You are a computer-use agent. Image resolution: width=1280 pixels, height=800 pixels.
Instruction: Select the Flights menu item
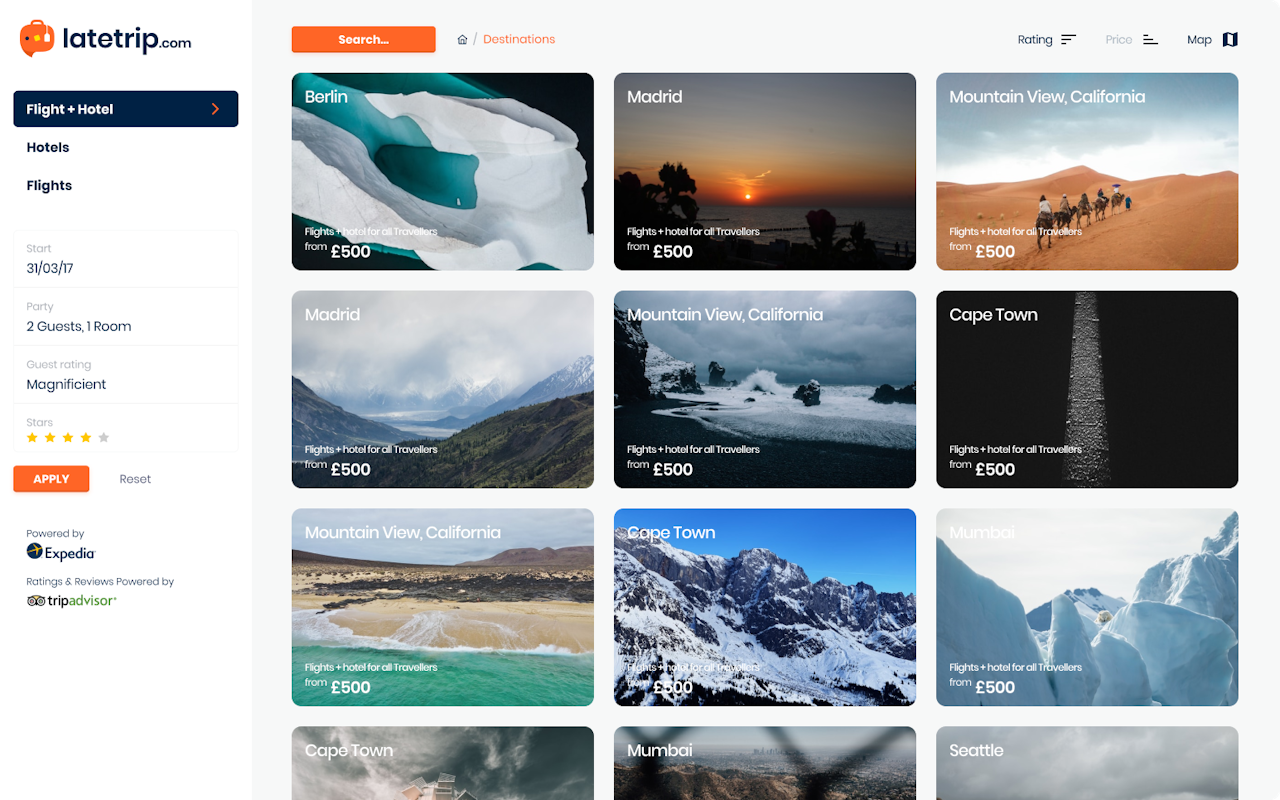49,185
